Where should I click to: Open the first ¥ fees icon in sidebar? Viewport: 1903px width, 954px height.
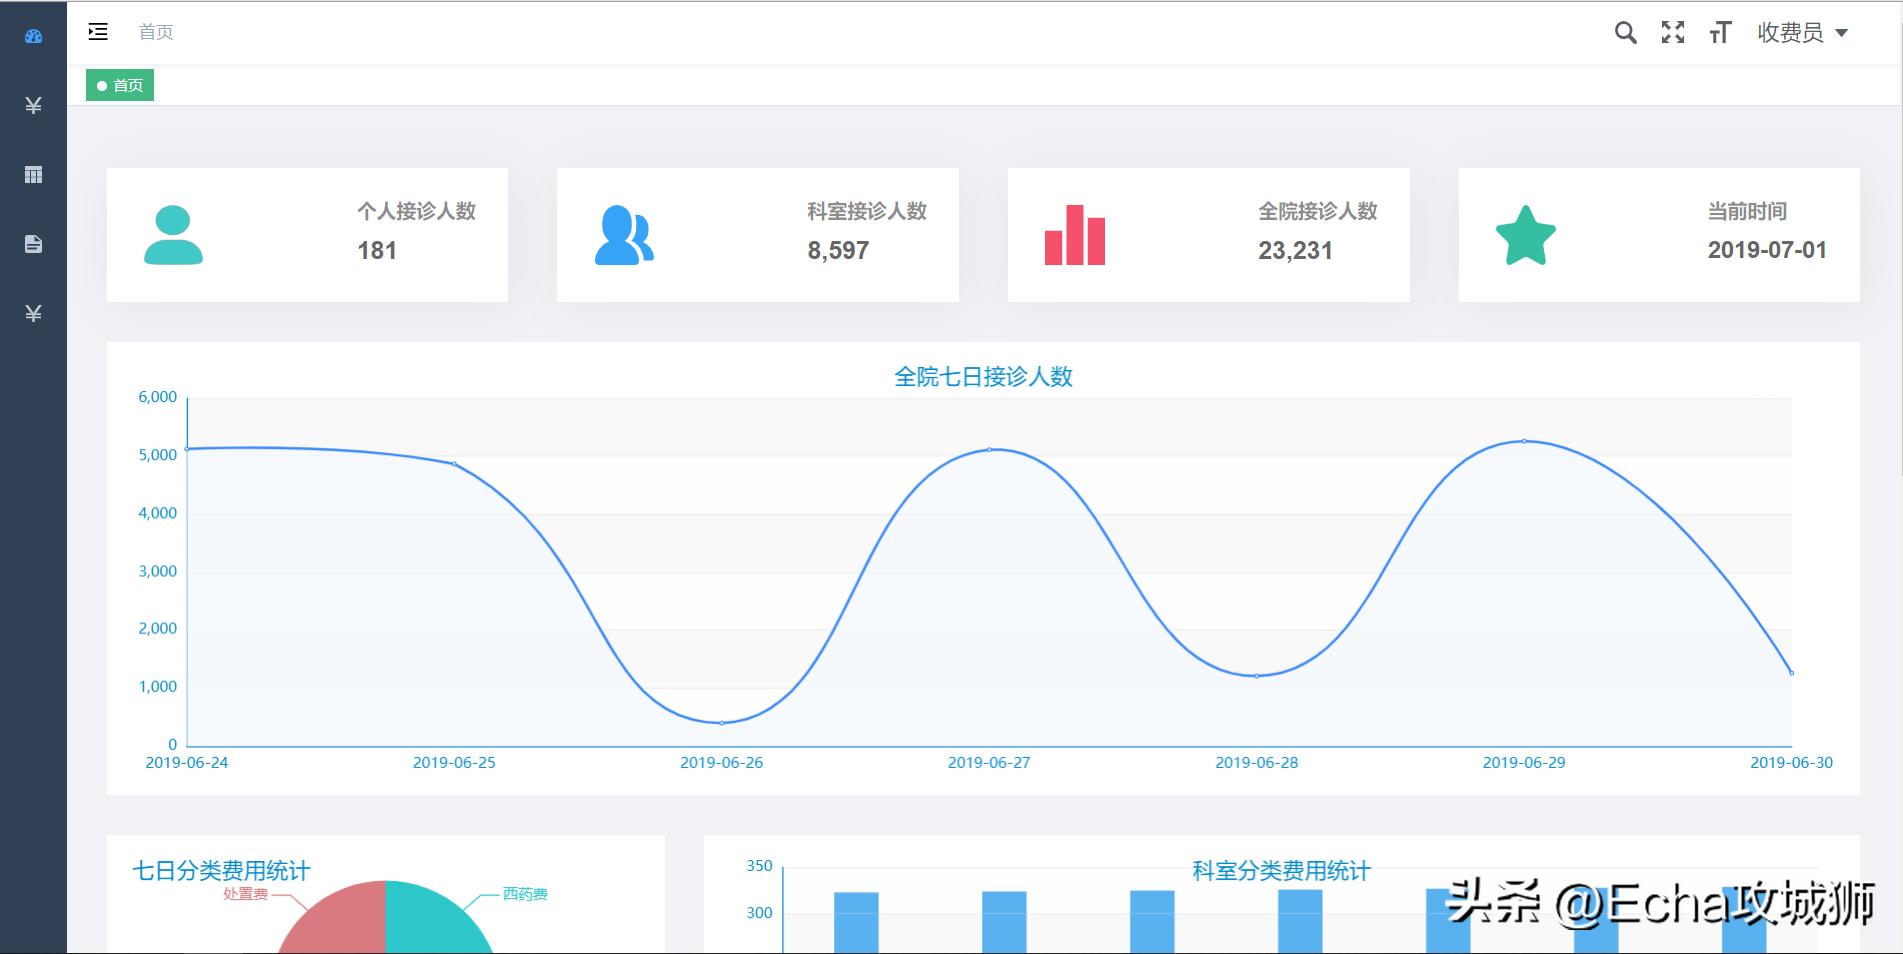(33, 103)
